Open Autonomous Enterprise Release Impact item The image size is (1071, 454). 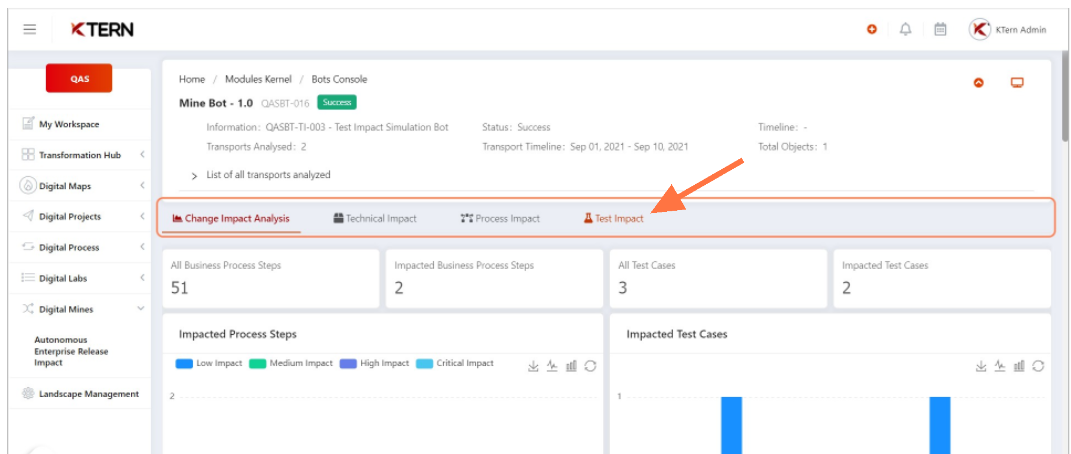[x=71, y=351]
